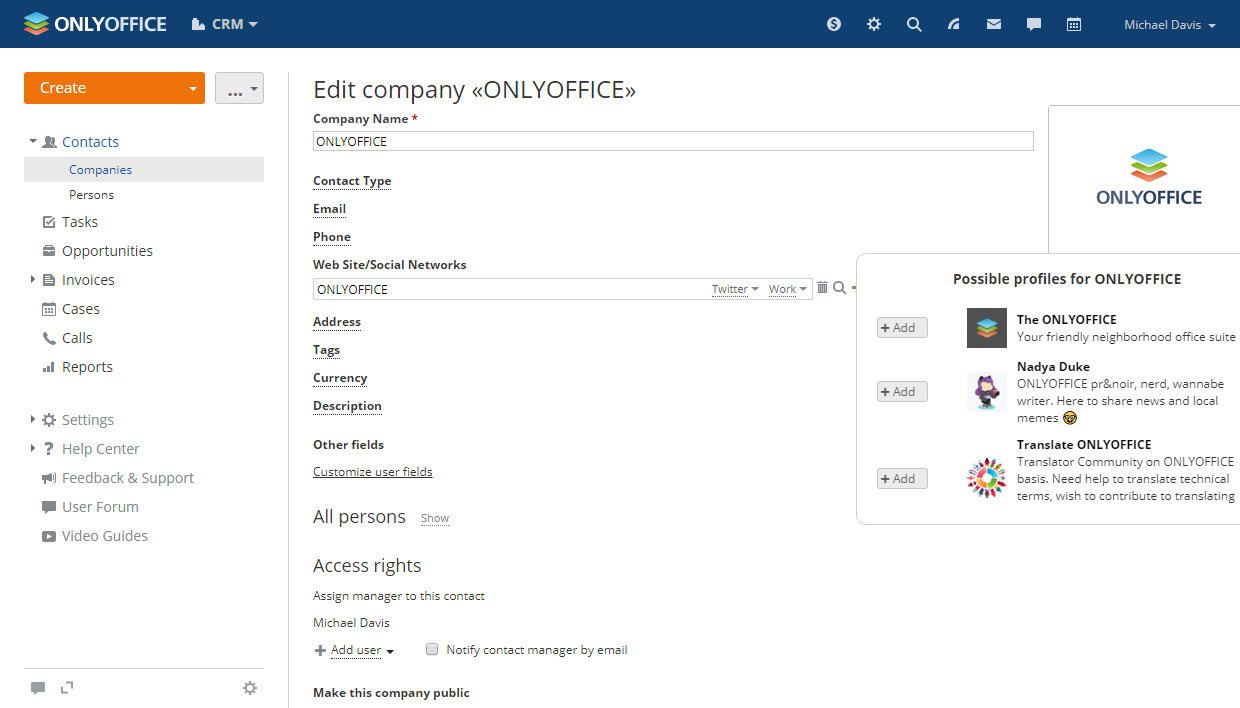The width and height of the screenshot is (1240, 708).
Task: Open the Work category dropdown
Action: [788, 289]
